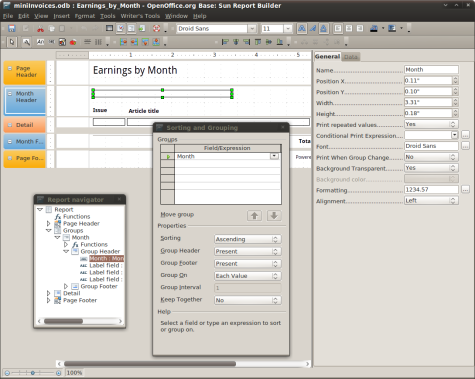The height and width of the screenshot is (379, 475).
Task: Collapse the Groups node in Report navigator
Action: 48,231
